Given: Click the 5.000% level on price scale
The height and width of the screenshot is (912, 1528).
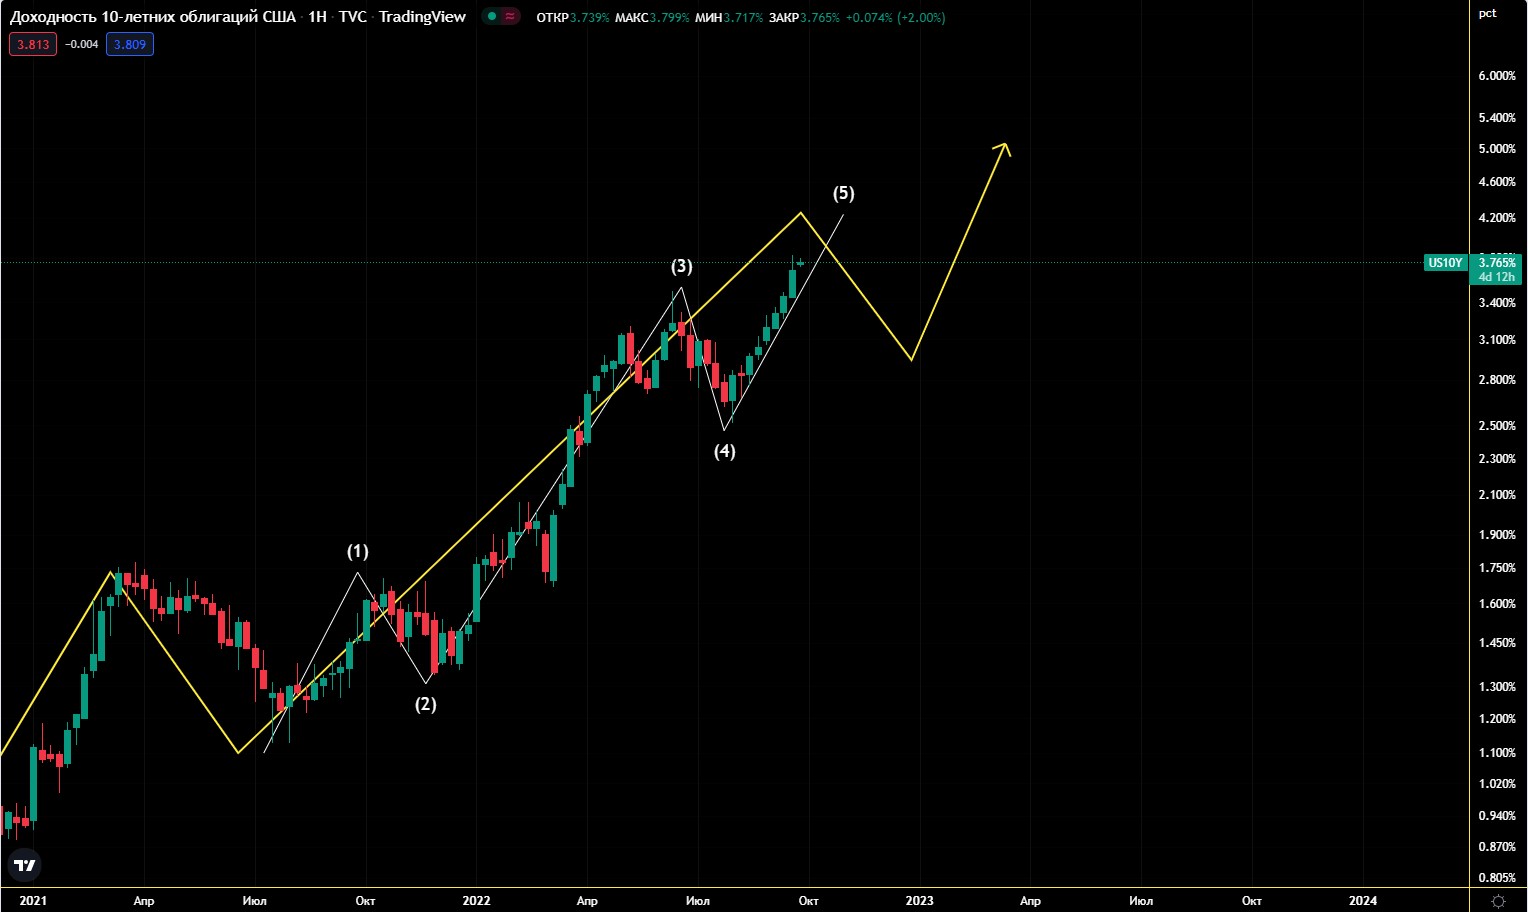Looking at the screenshot, I should tap(1497, 149).
